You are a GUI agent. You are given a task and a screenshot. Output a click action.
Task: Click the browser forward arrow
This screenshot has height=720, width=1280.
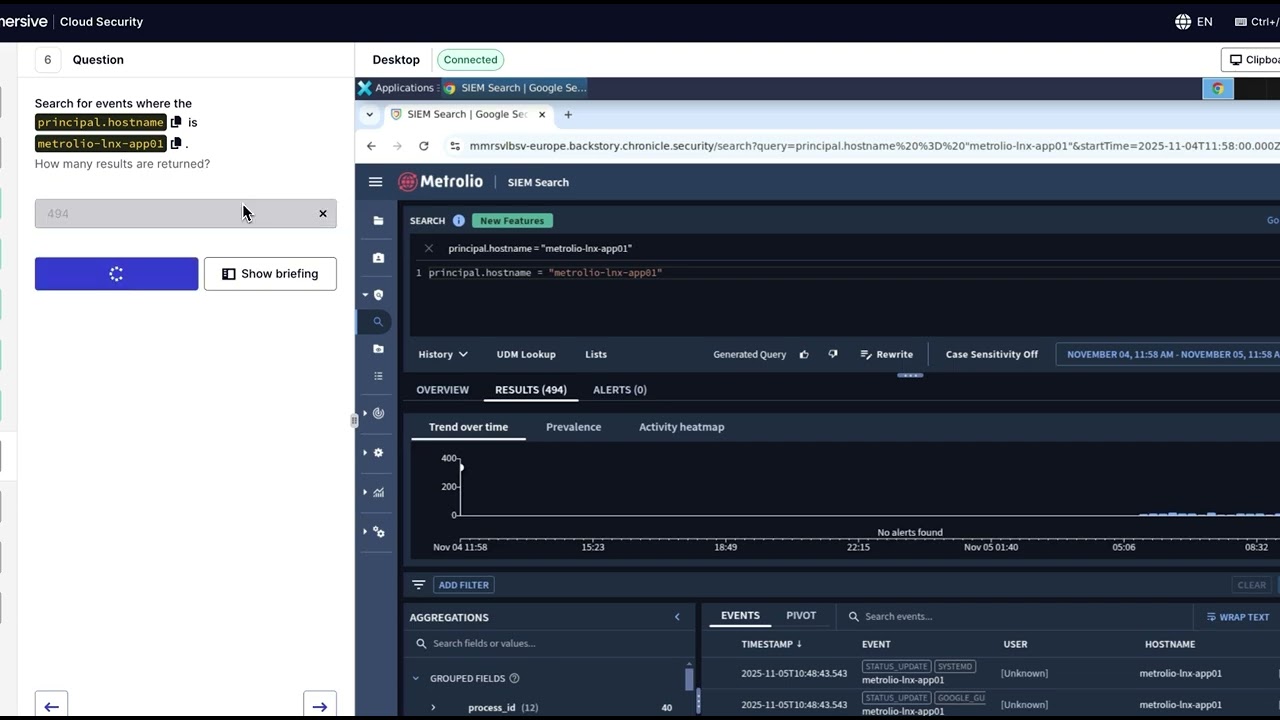[397, 146]
